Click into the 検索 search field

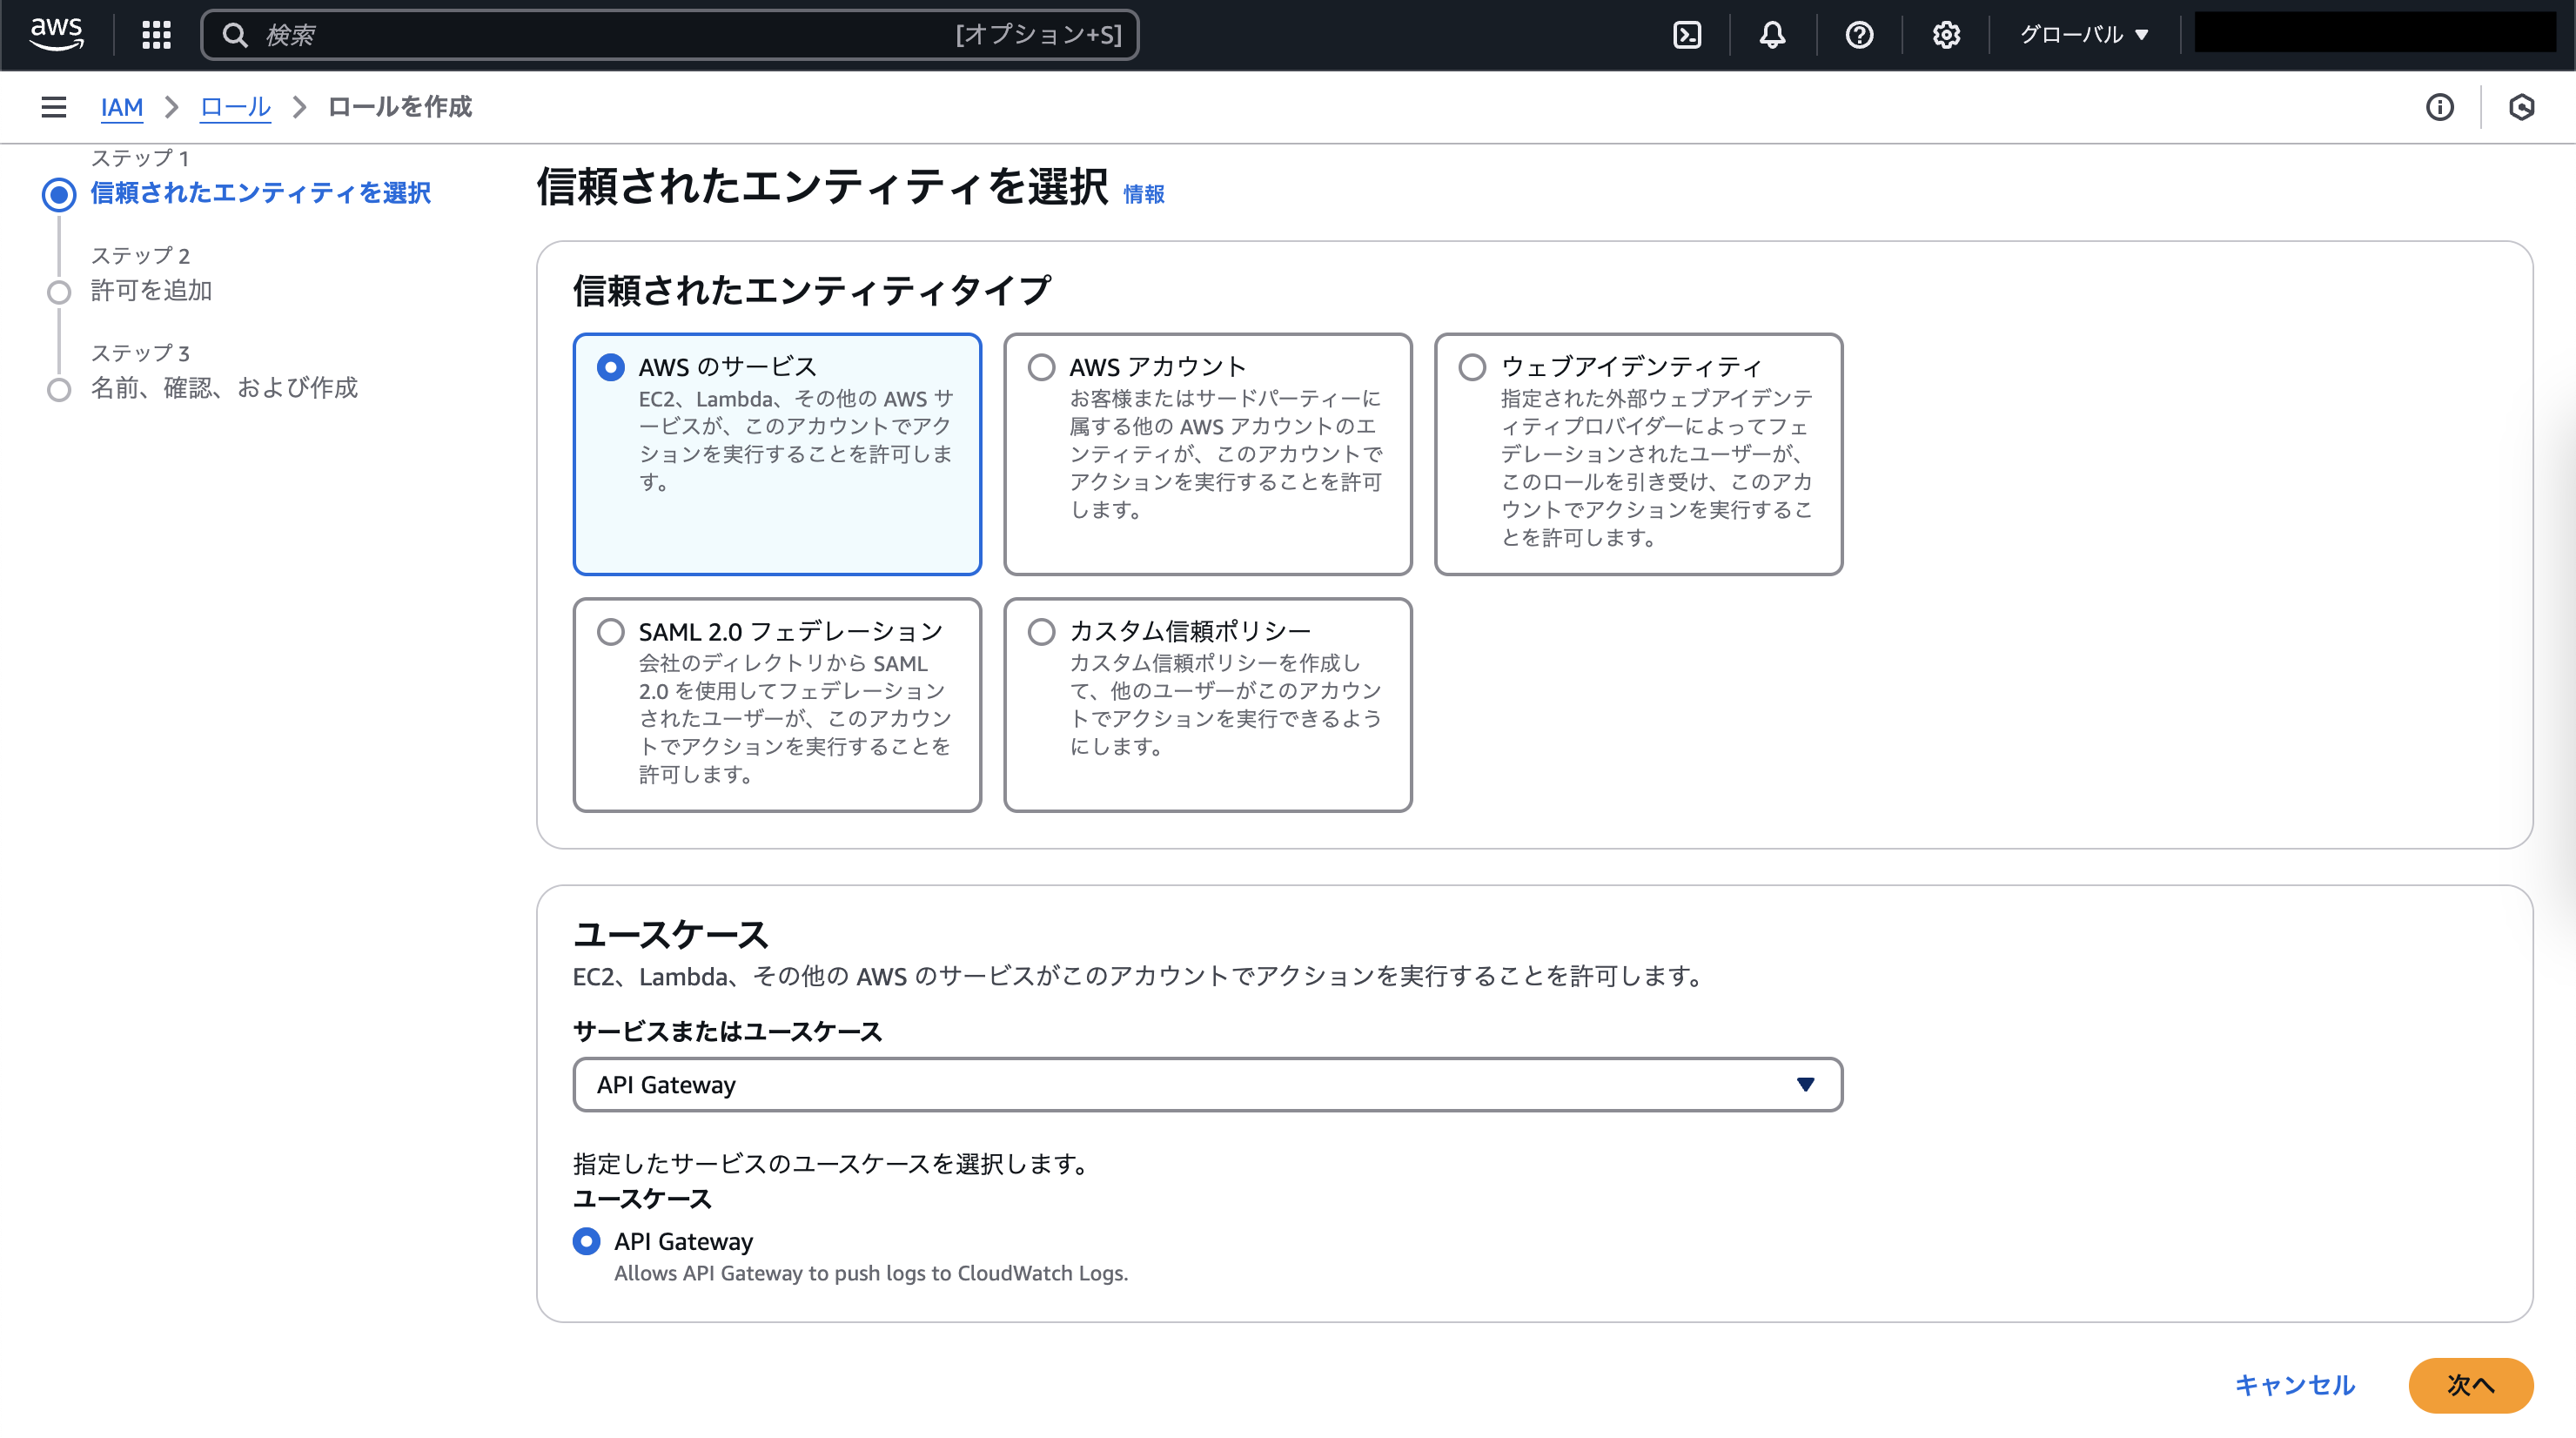(x=669, y=35)
